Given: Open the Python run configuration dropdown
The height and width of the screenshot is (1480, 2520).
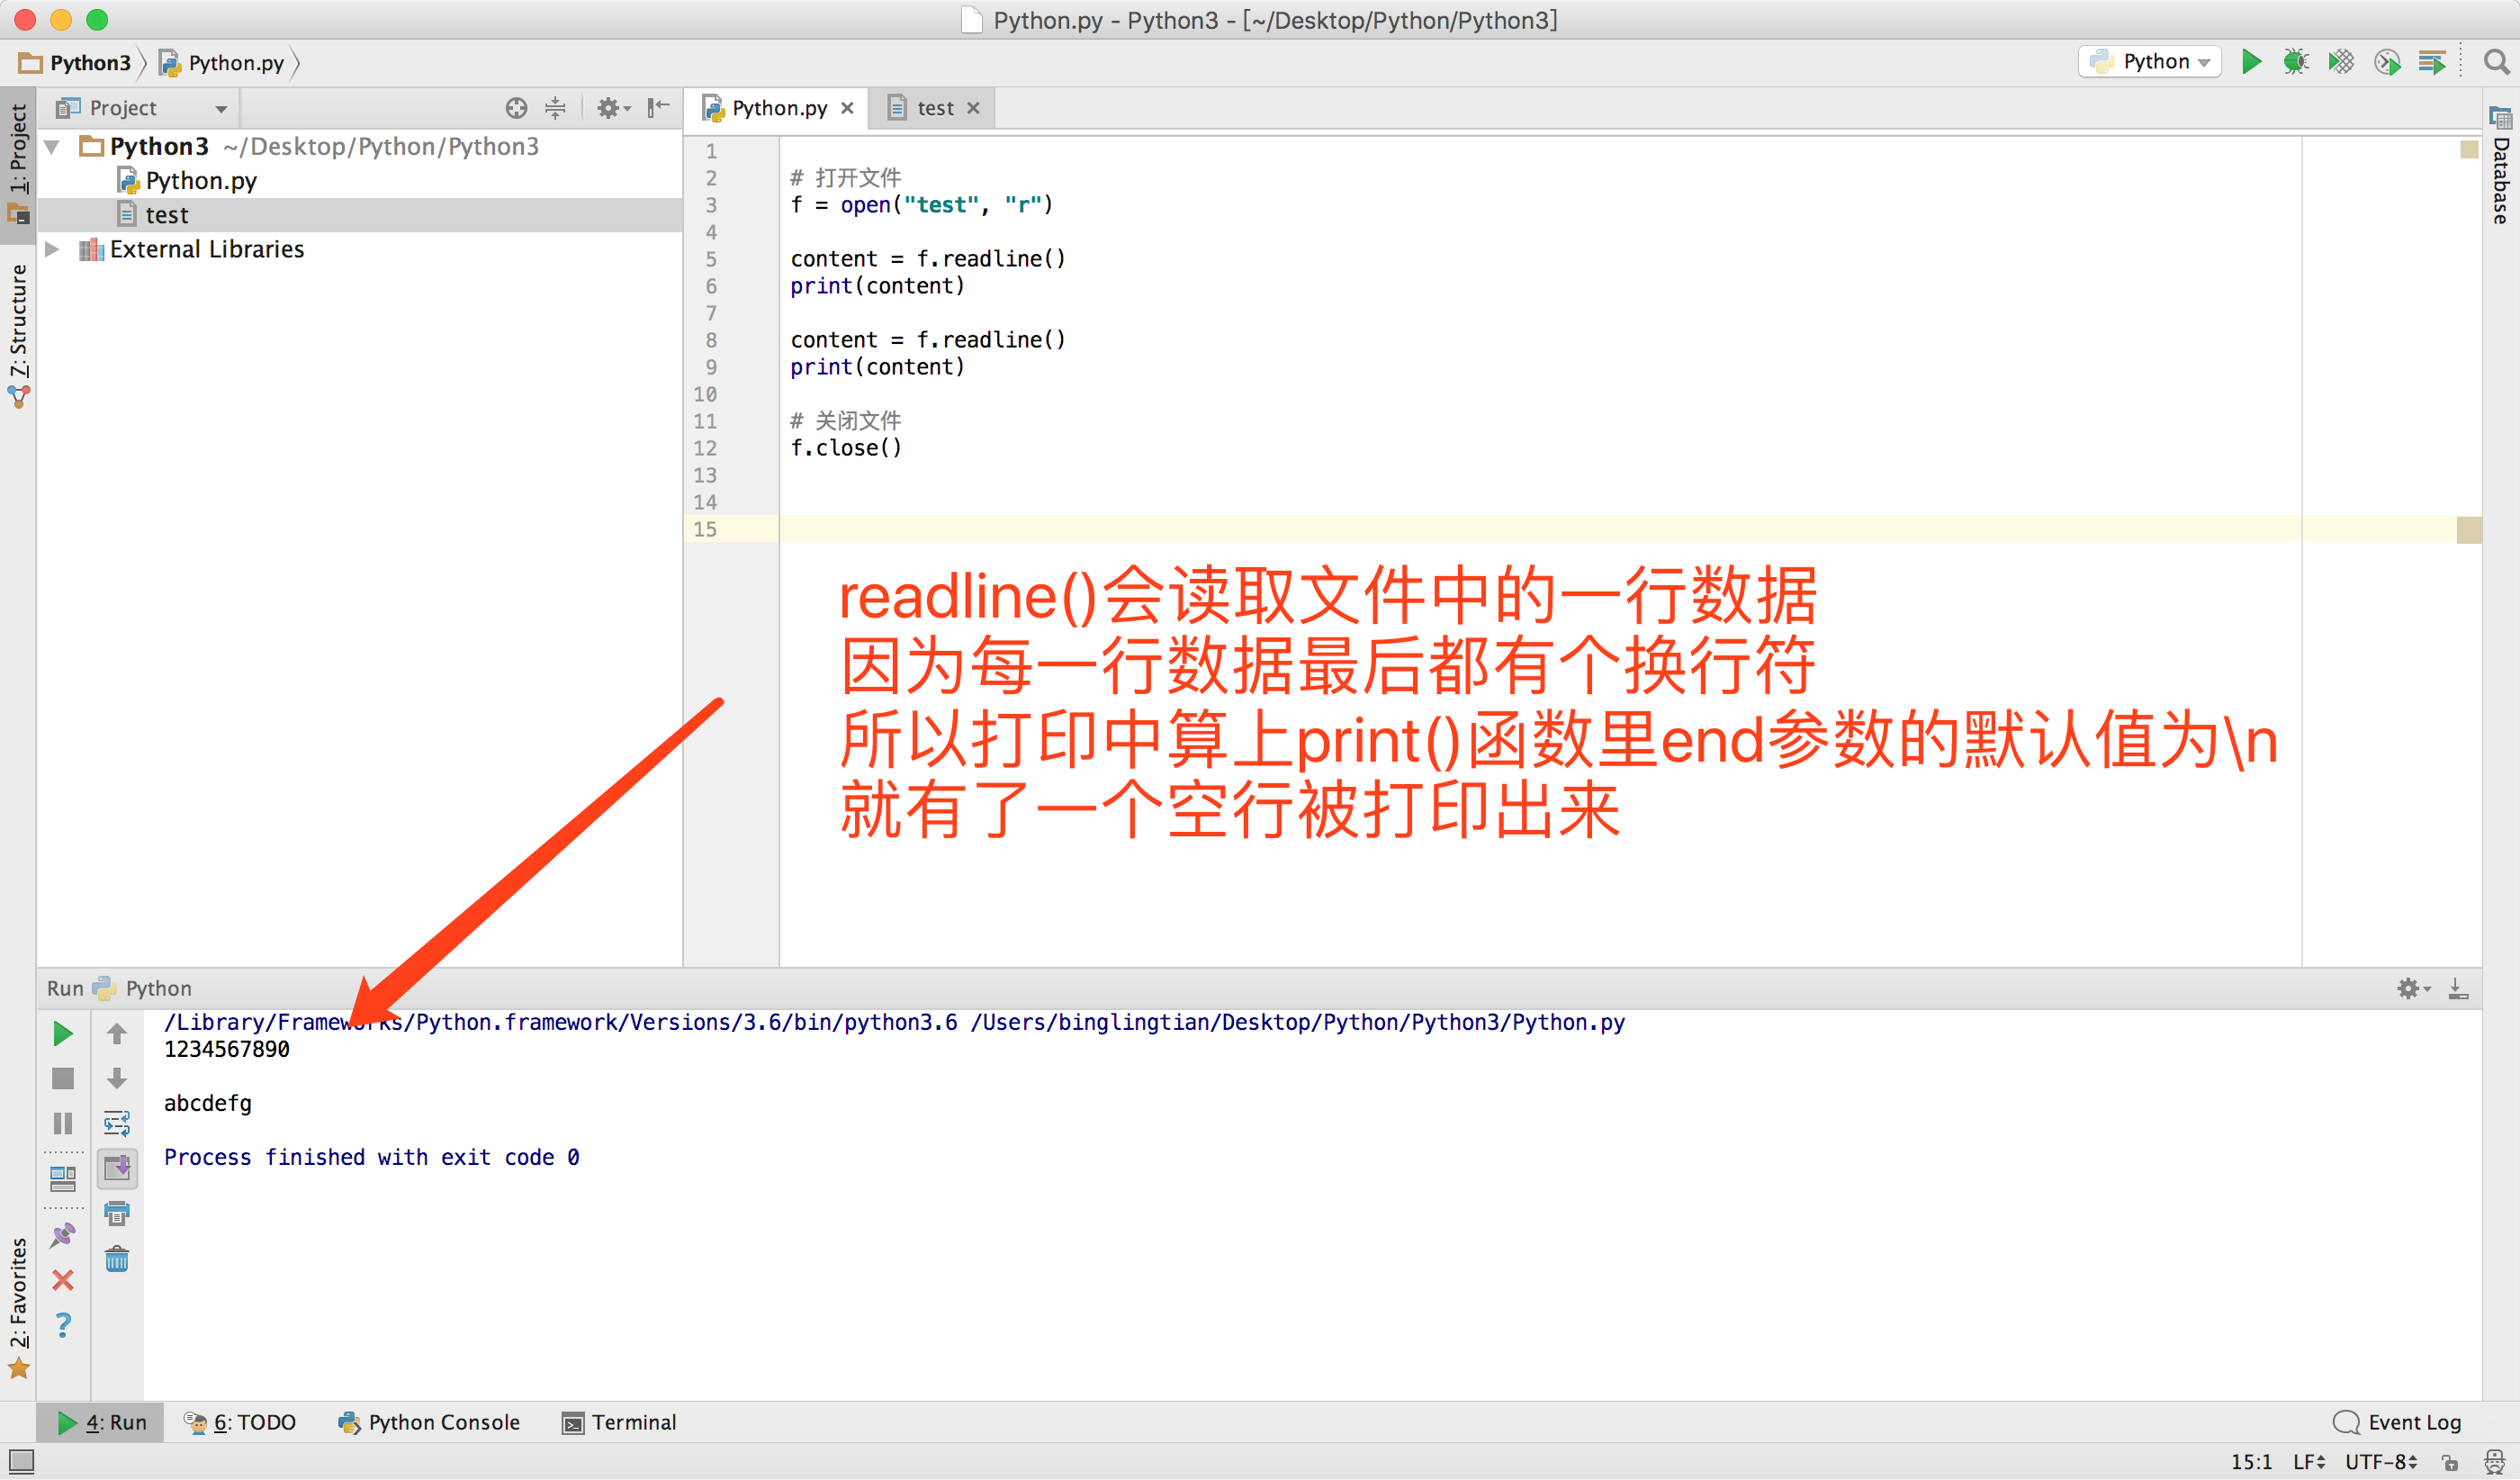Looking at the screenshot, I should point(2150,62).
